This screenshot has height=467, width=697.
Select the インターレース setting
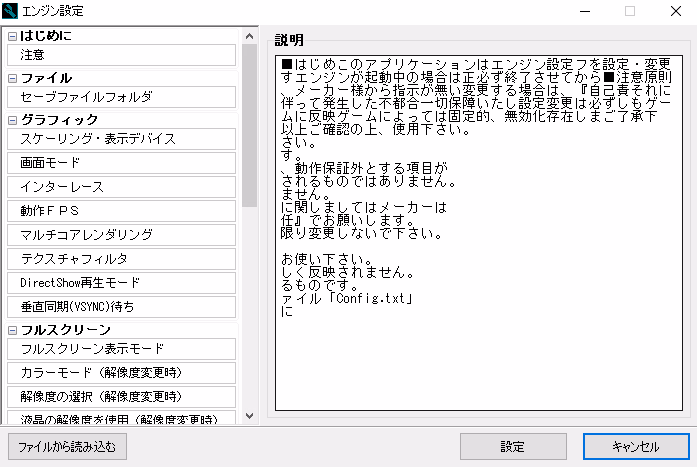coord(121,187)
